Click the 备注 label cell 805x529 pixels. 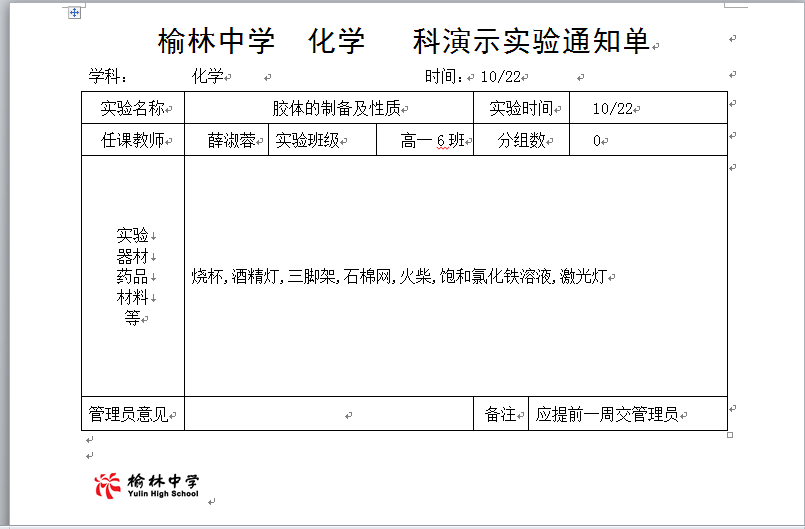tap(500, 414)
